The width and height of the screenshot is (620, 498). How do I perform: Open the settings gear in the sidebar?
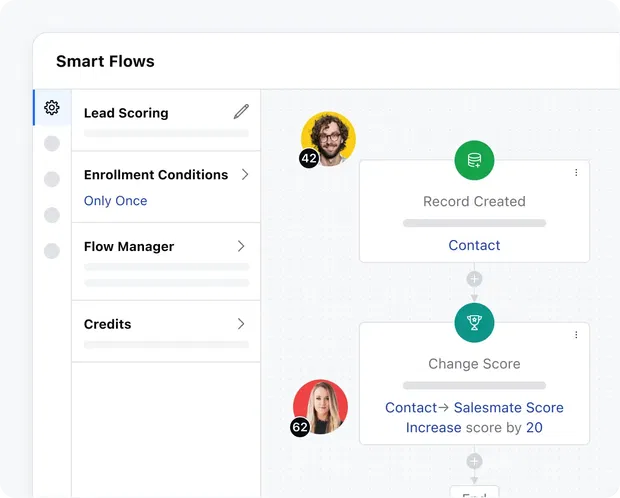click(x=52, y=108)
